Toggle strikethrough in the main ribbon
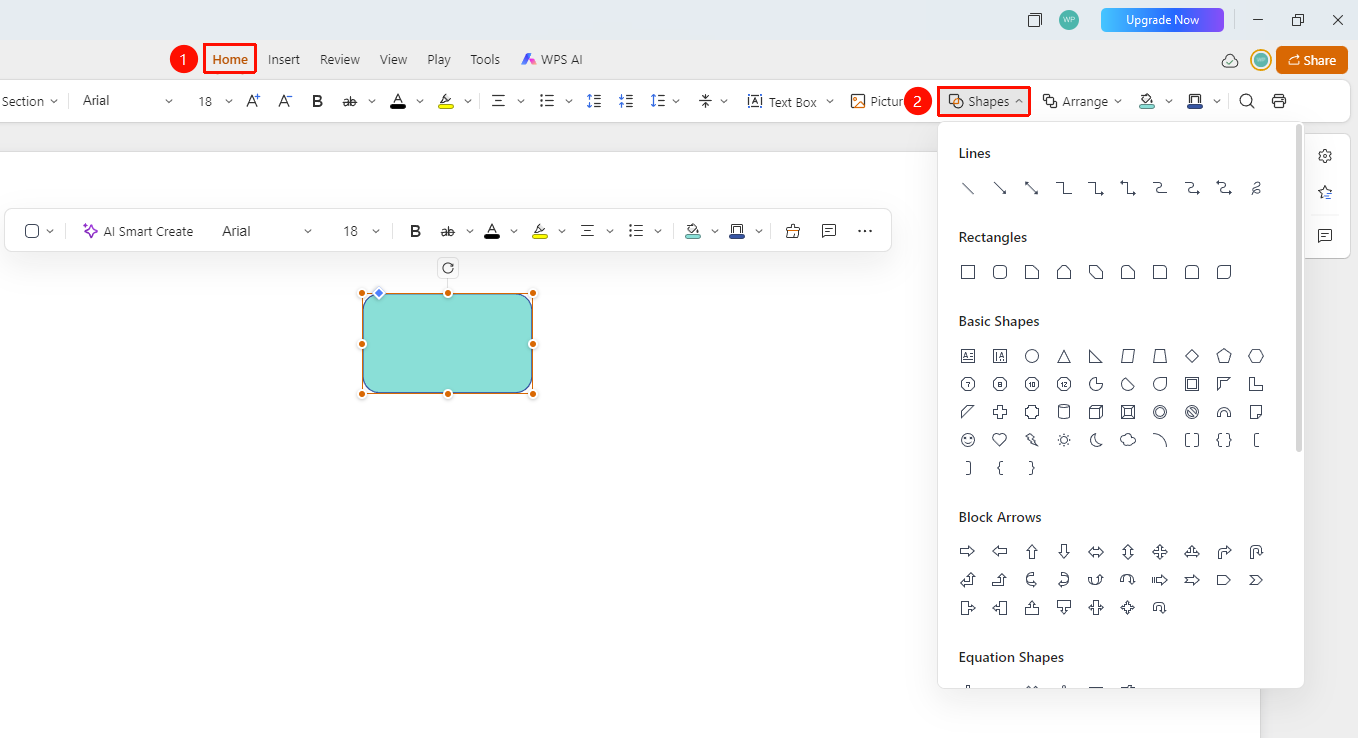 coord(349,101)
